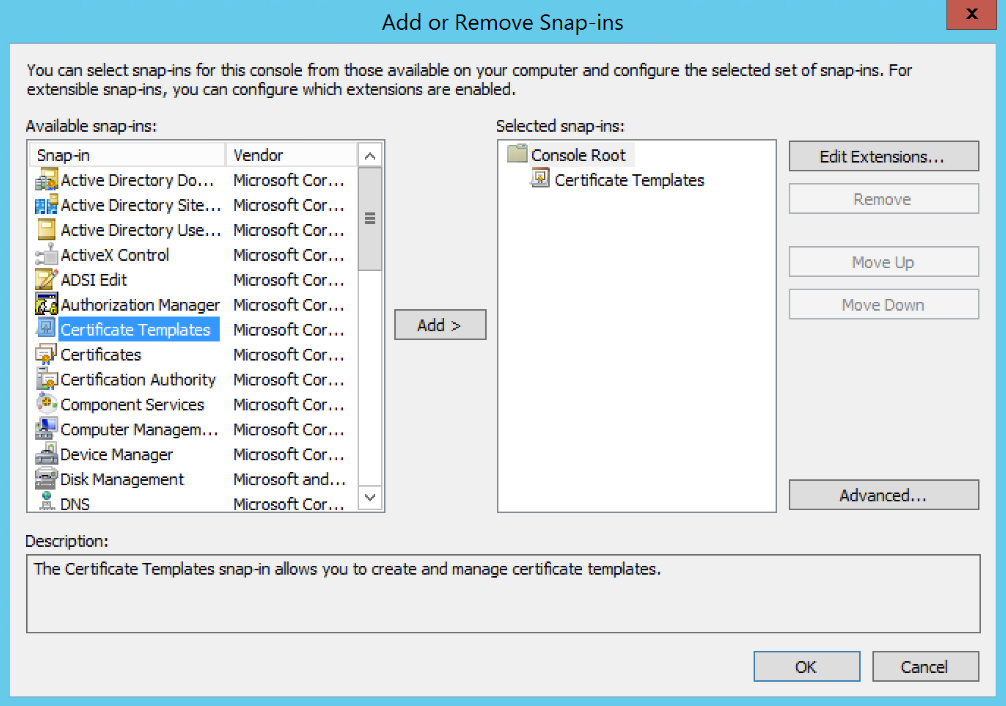The width and height of the screenshot is (1006, 706).
Task: Select Certificate Templates under Console Root
Action: point(629,180)
